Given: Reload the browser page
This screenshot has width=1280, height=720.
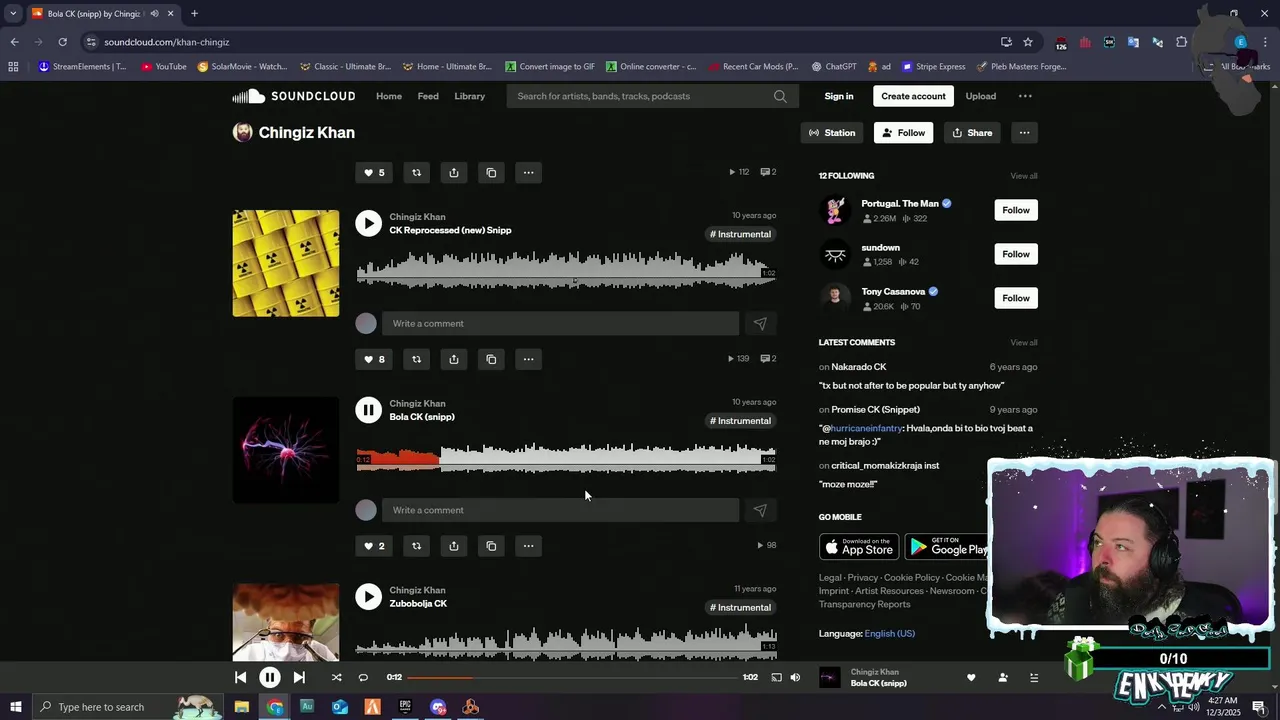Looking at the screenshot, I should coord(62,42).
